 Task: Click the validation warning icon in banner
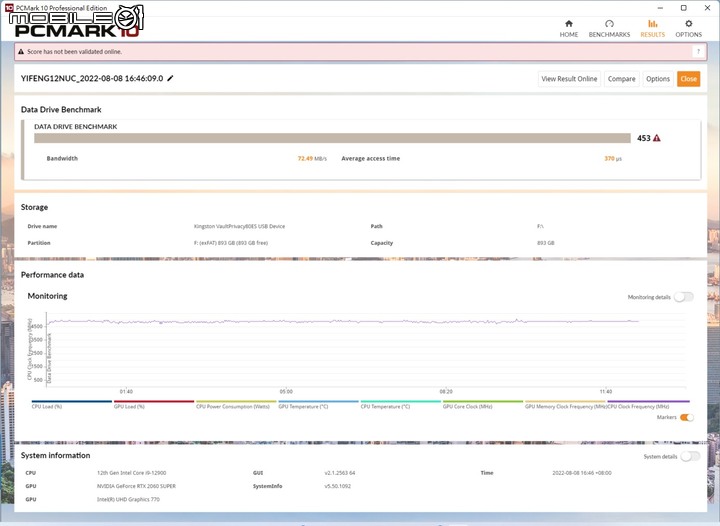(21, 51)
